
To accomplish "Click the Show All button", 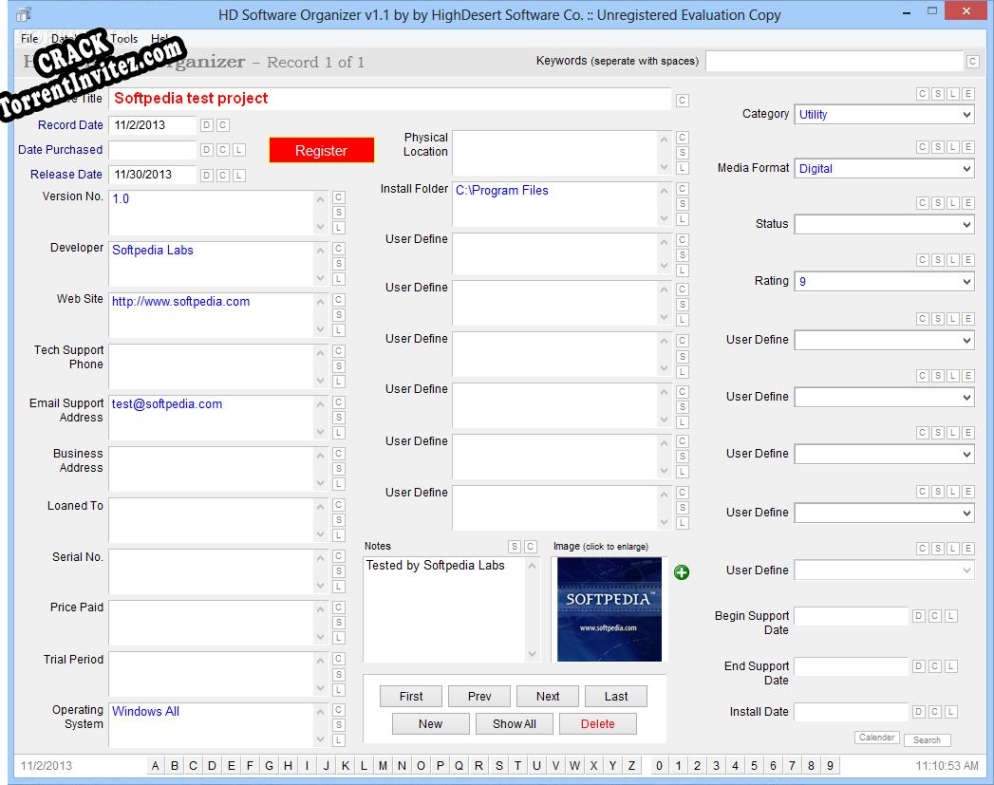I will coord(514,723).
